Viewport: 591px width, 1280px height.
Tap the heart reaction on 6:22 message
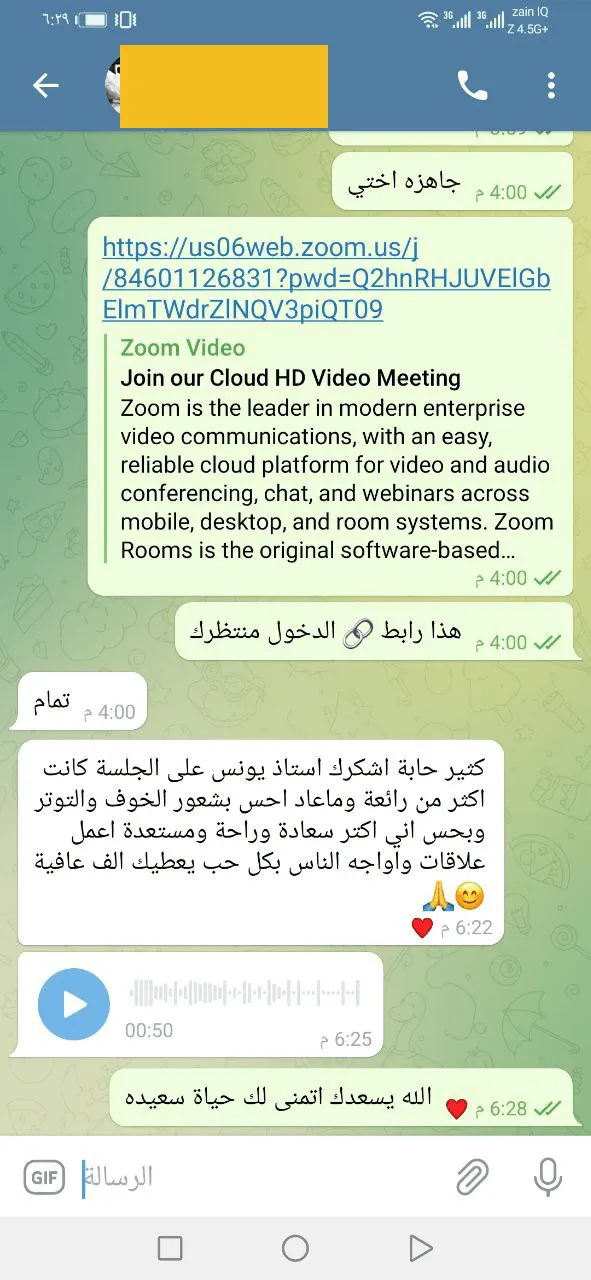click(x=422, y=929)
